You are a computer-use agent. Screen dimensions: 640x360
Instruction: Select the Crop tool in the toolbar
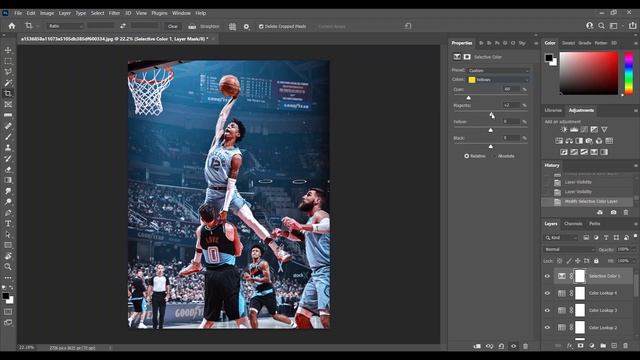[8, 93]
